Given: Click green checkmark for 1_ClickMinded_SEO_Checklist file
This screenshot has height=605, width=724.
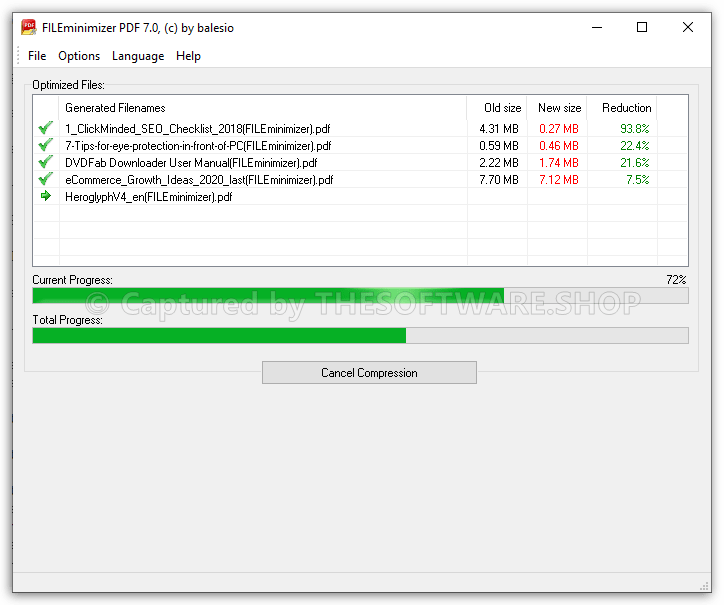Looking at the screenshot, I should [x=45, y=127].
